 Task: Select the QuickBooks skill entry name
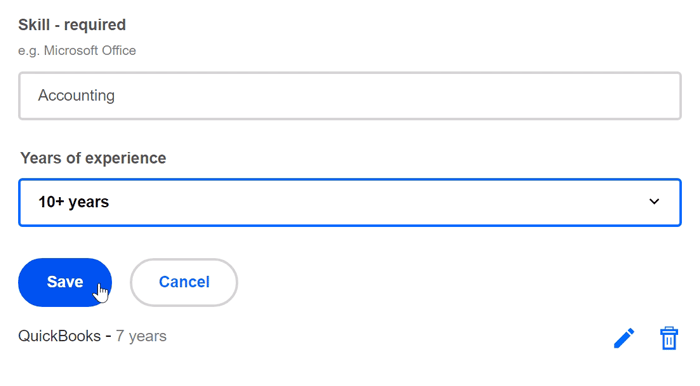tap(59, 336)
